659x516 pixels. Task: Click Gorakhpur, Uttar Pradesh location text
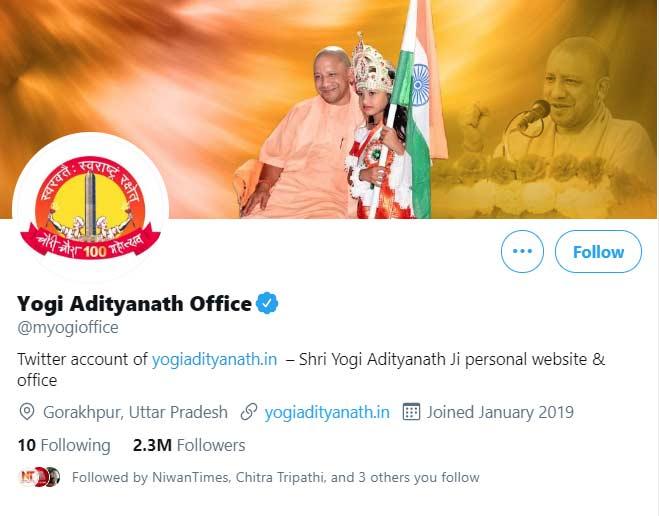[x=135, y=412]
